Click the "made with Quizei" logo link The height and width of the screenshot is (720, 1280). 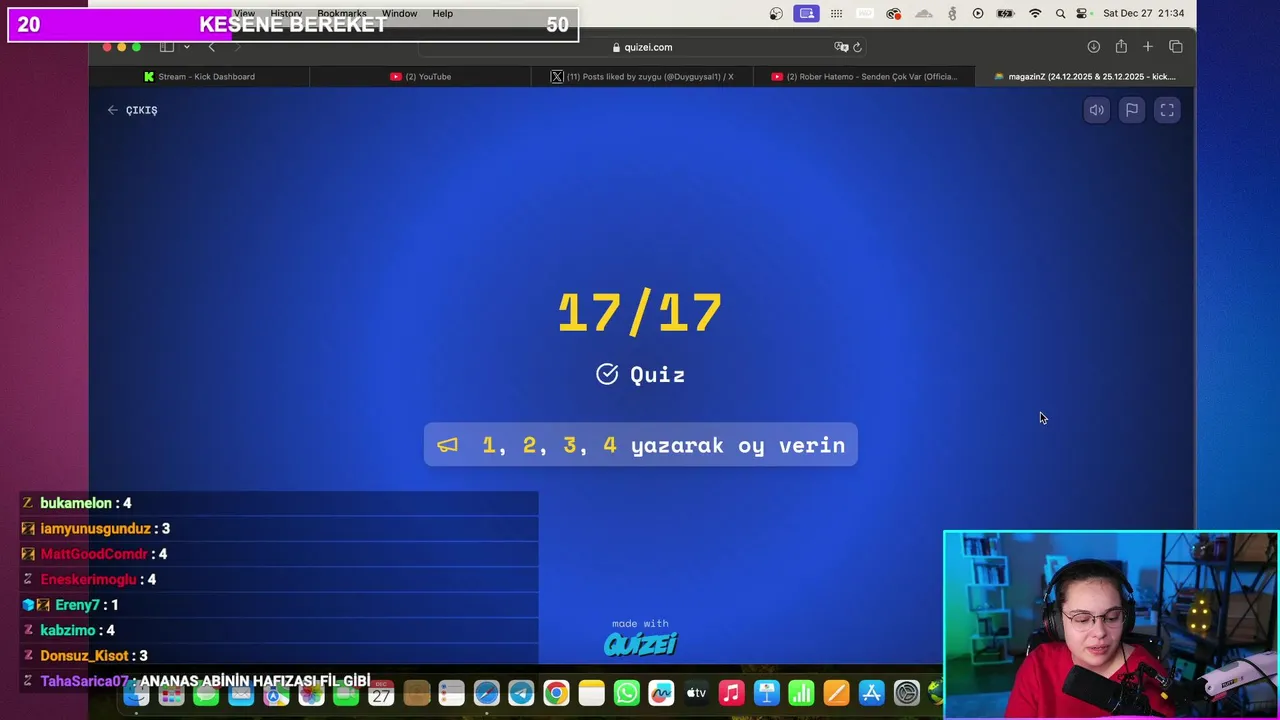[x=640, y=638]
